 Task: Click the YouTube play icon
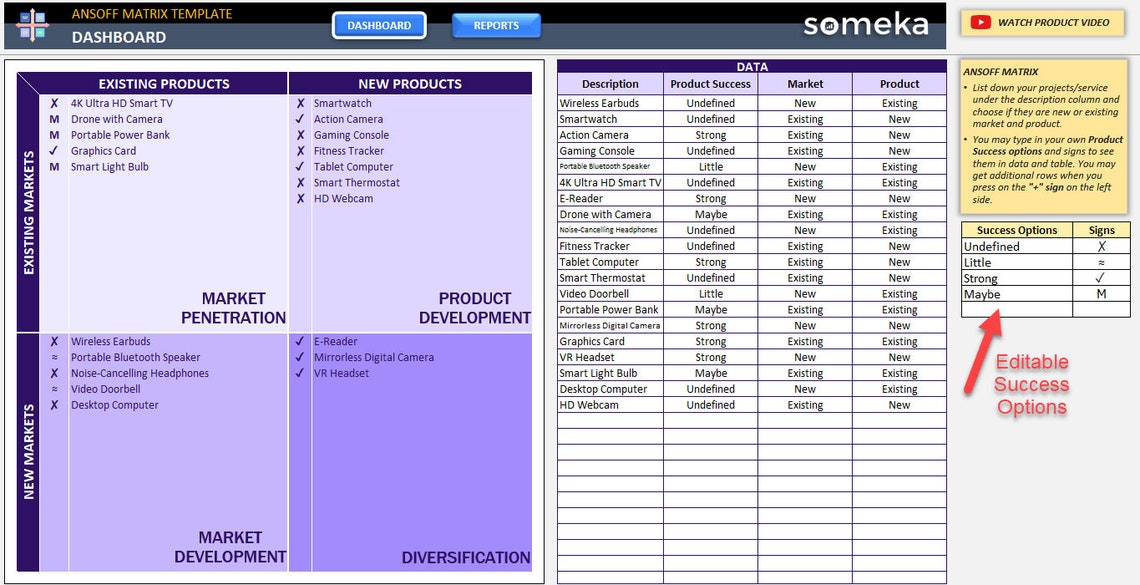click(980, 23)
